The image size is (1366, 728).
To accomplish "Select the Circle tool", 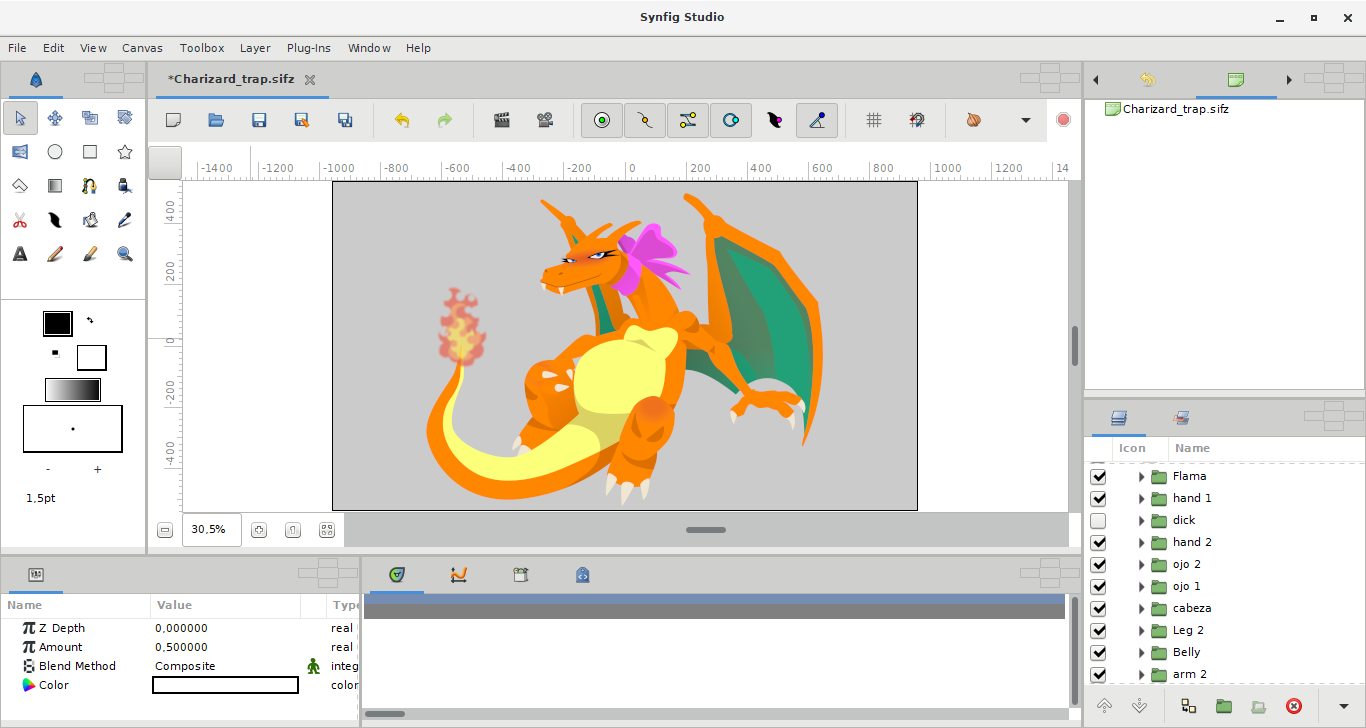I will coord(55,152).
